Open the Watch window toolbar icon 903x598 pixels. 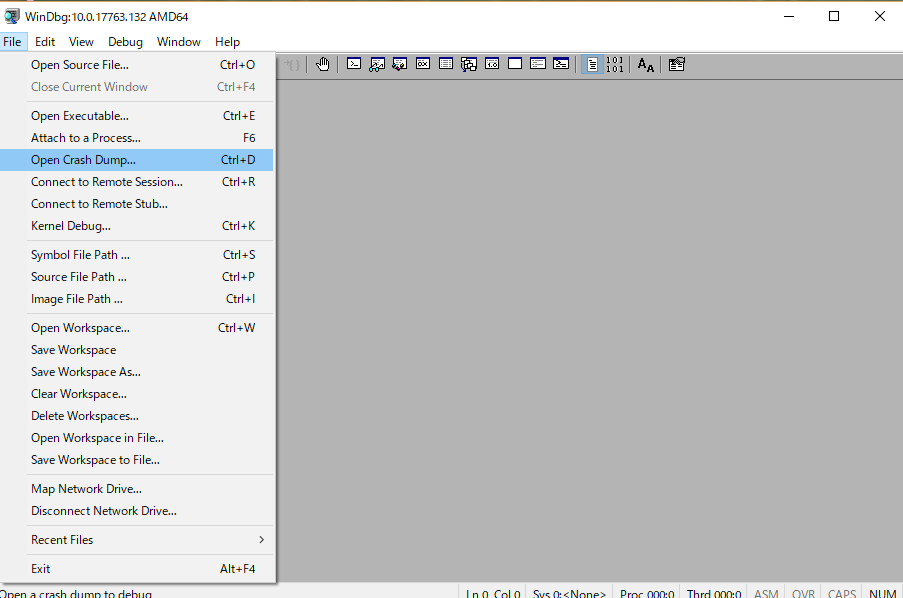click(x=377, y=64)
